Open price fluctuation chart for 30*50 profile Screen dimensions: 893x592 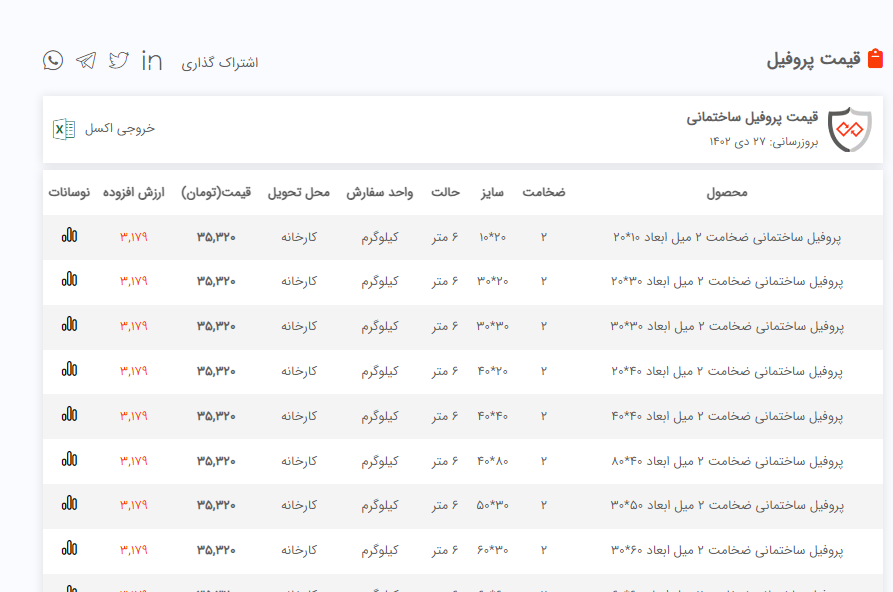(69, 505)
